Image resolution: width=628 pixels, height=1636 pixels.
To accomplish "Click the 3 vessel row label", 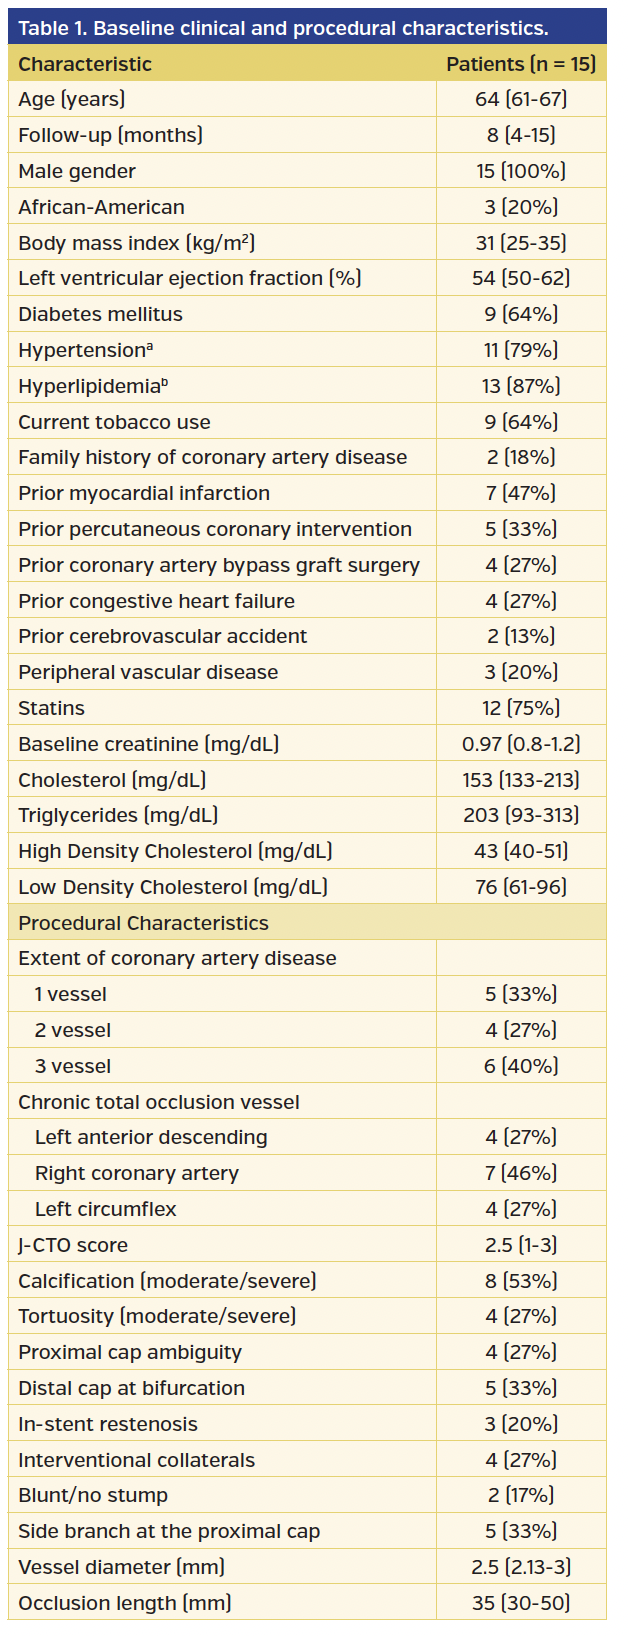I will coord(73,1066).
